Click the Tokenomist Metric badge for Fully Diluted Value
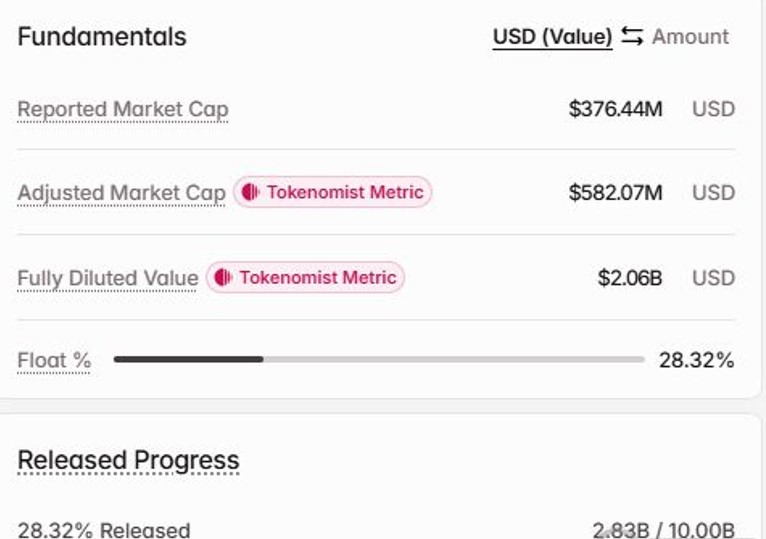This screenshot has width=766, height=539. tap(305, 277)
